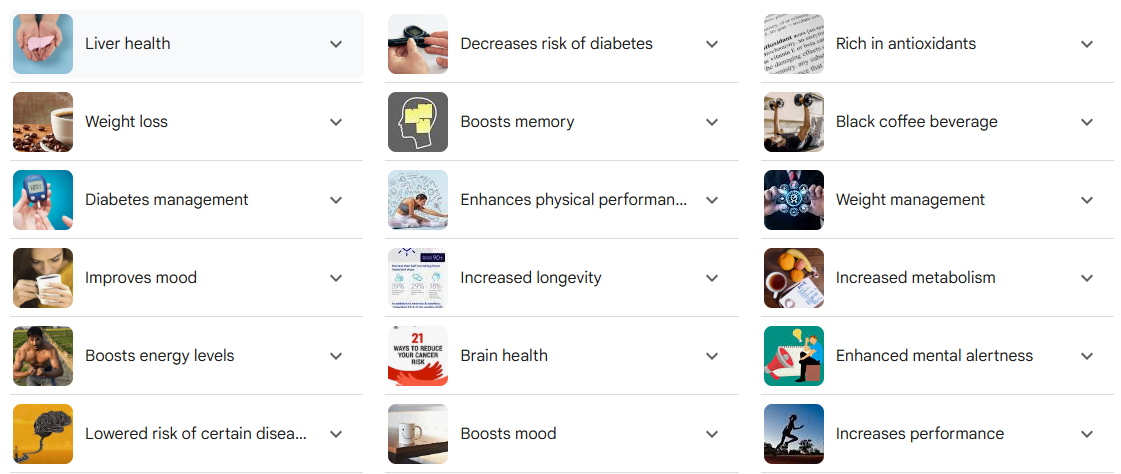Expand the Boosts energy levels arrow
1121x474 pixels.
(336, 356)
